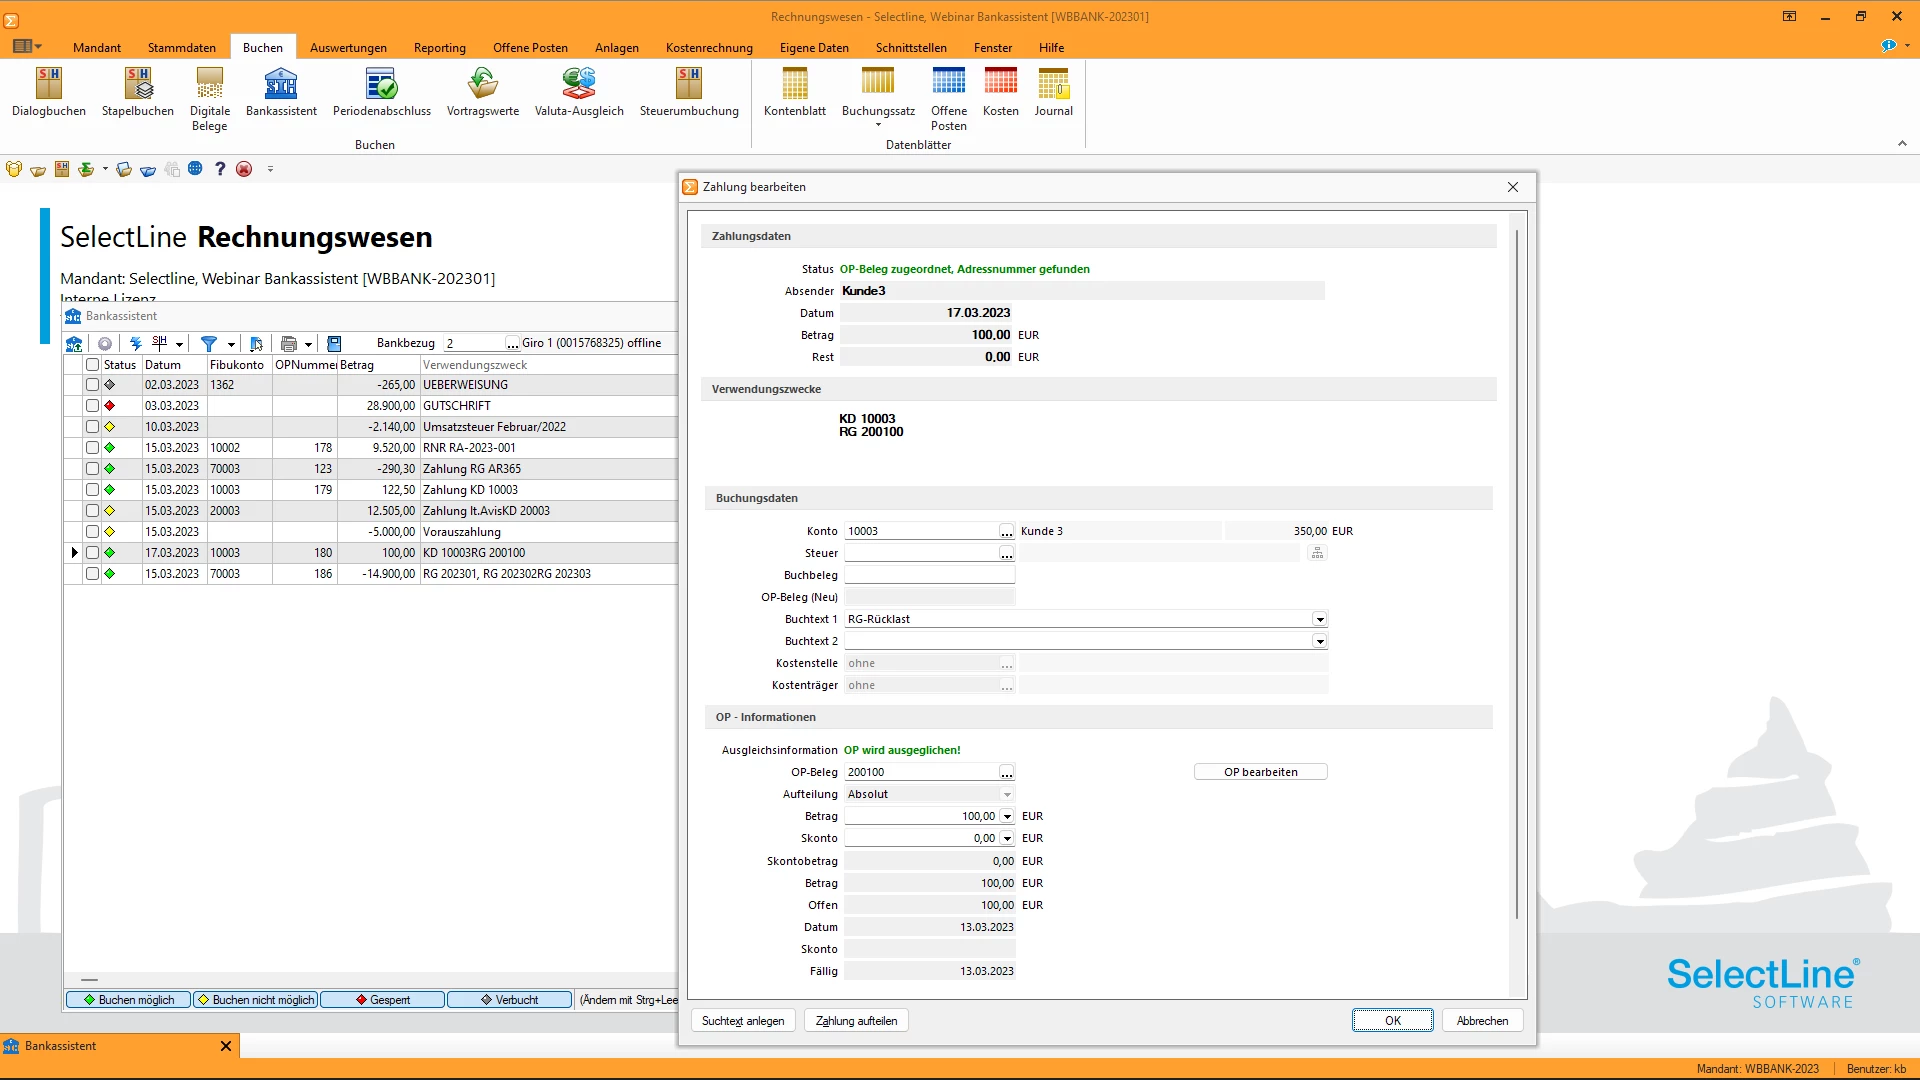Check the RG 202301, RG 202302 row checkbox

(92, 574)
